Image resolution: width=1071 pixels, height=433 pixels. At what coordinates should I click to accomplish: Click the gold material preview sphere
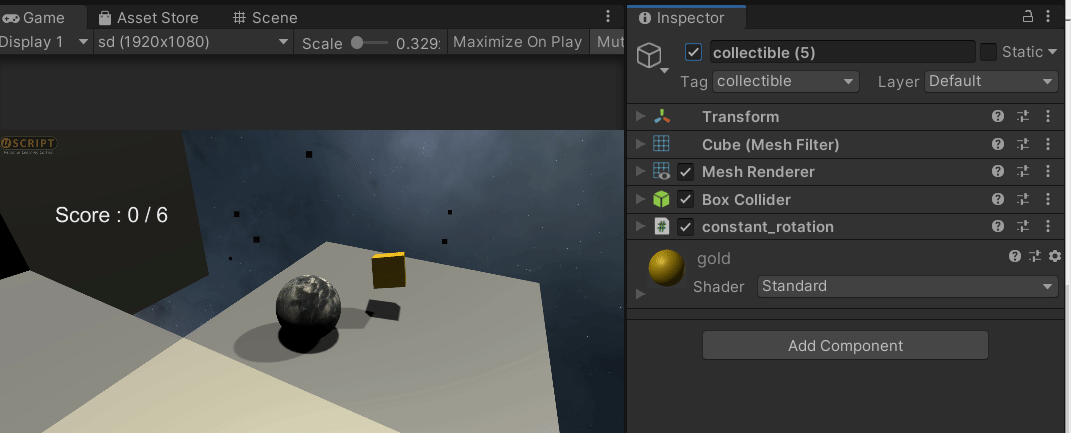coord(666,267)
